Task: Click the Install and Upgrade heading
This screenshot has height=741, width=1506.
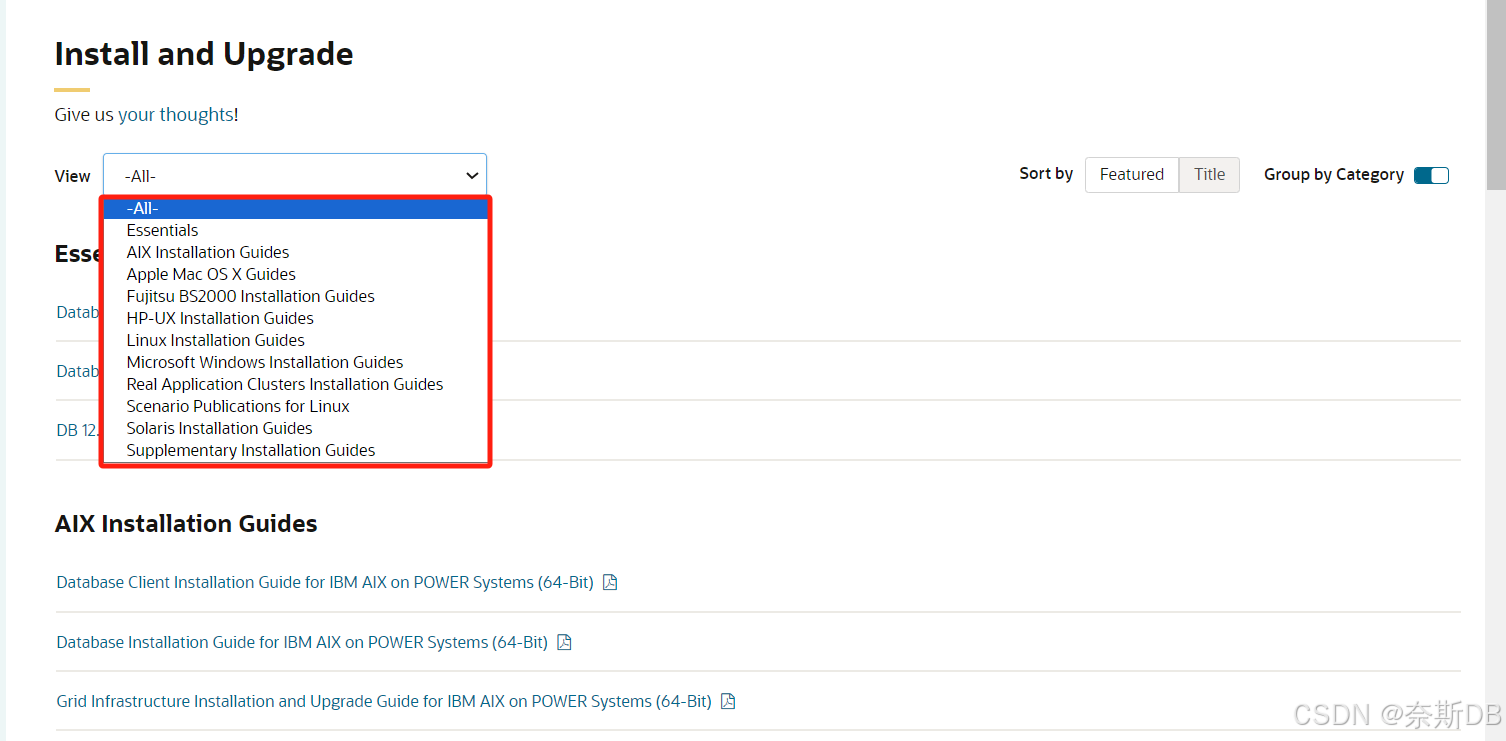Action: 204,54
